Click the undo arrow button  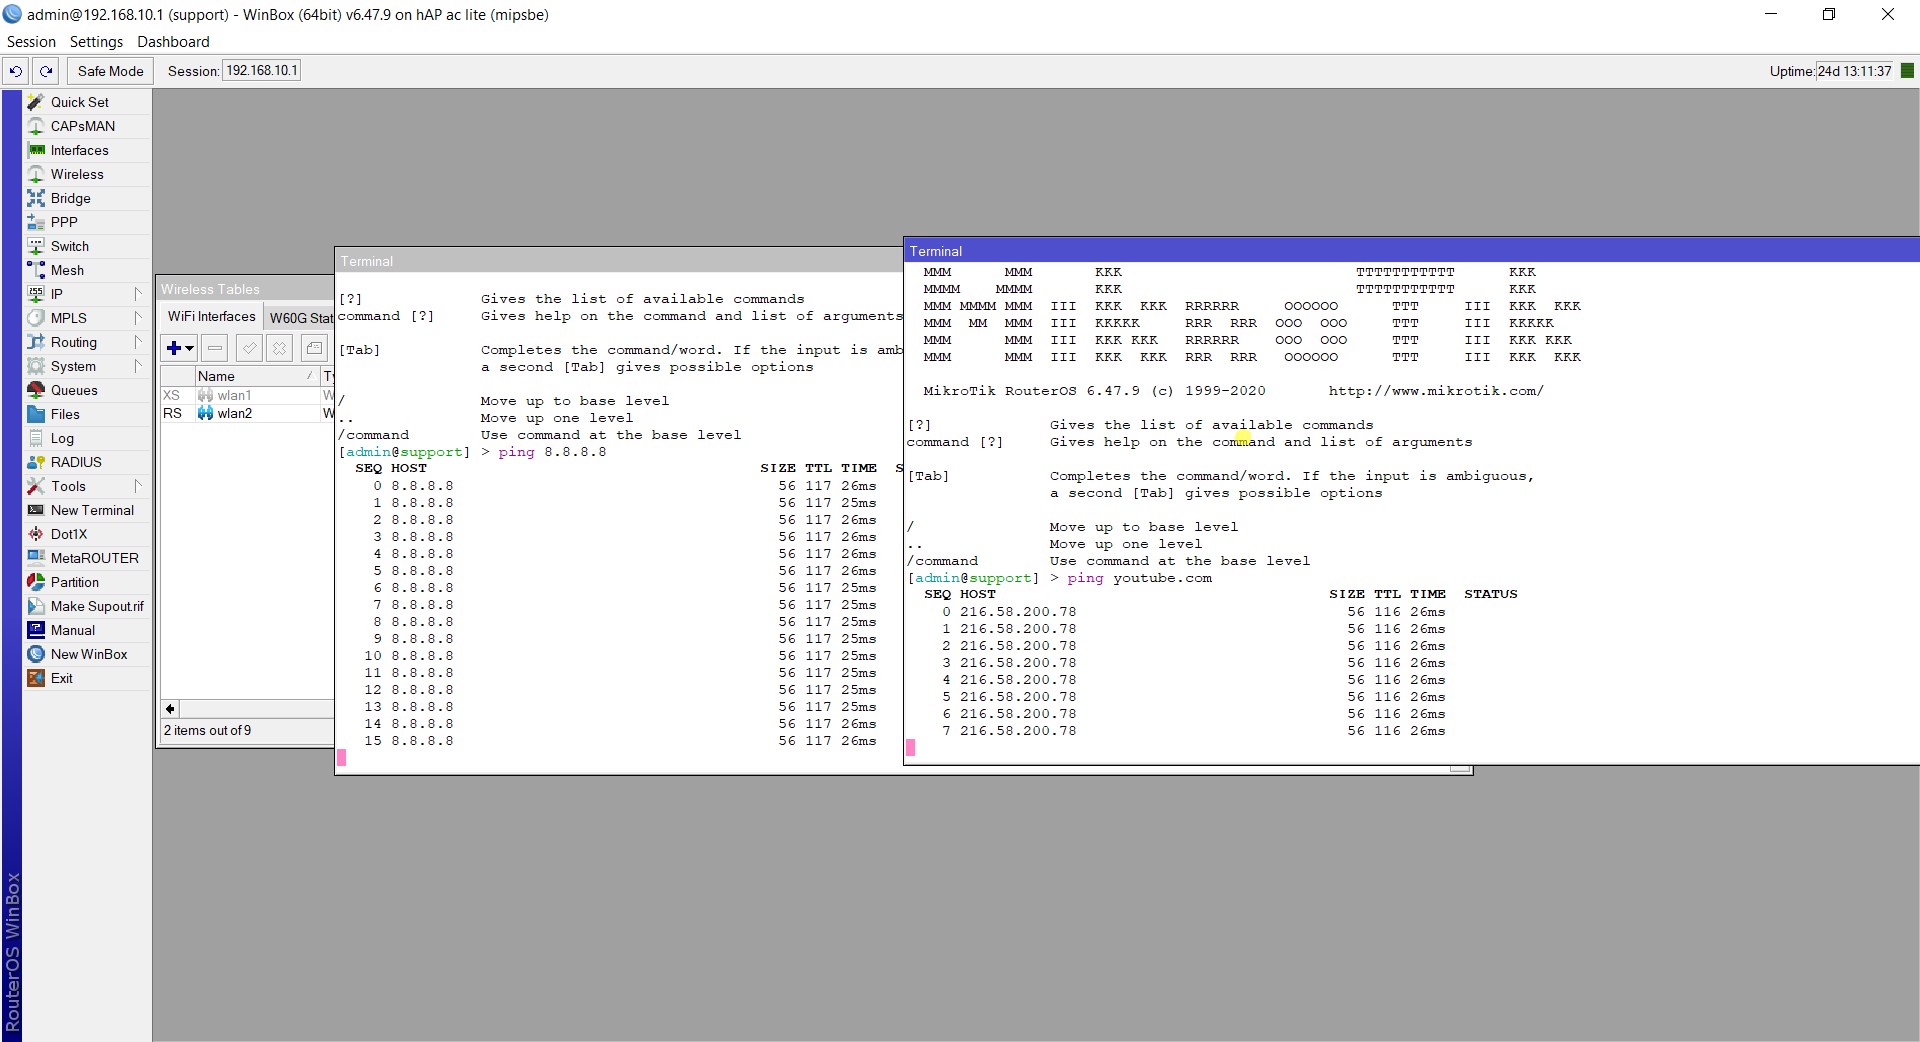point(15,71)
